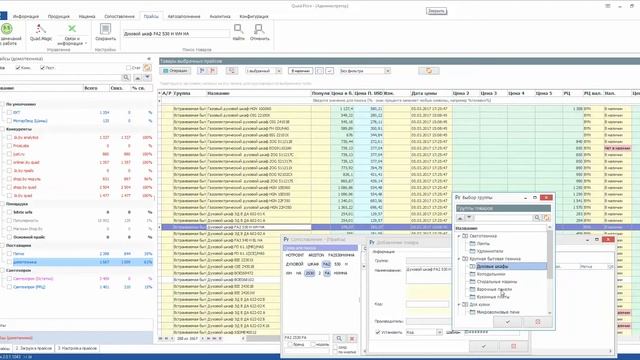Confirm group selection with the checkmark button
640x360 pixels.
(x=507, y=322)
